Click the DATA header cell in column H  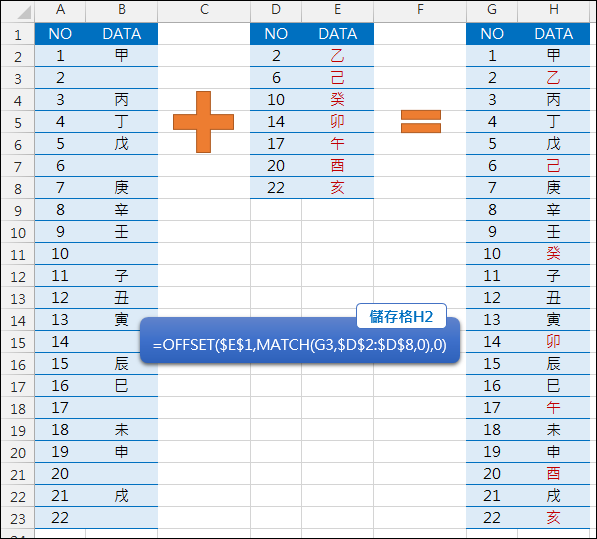tap(554, 34)
